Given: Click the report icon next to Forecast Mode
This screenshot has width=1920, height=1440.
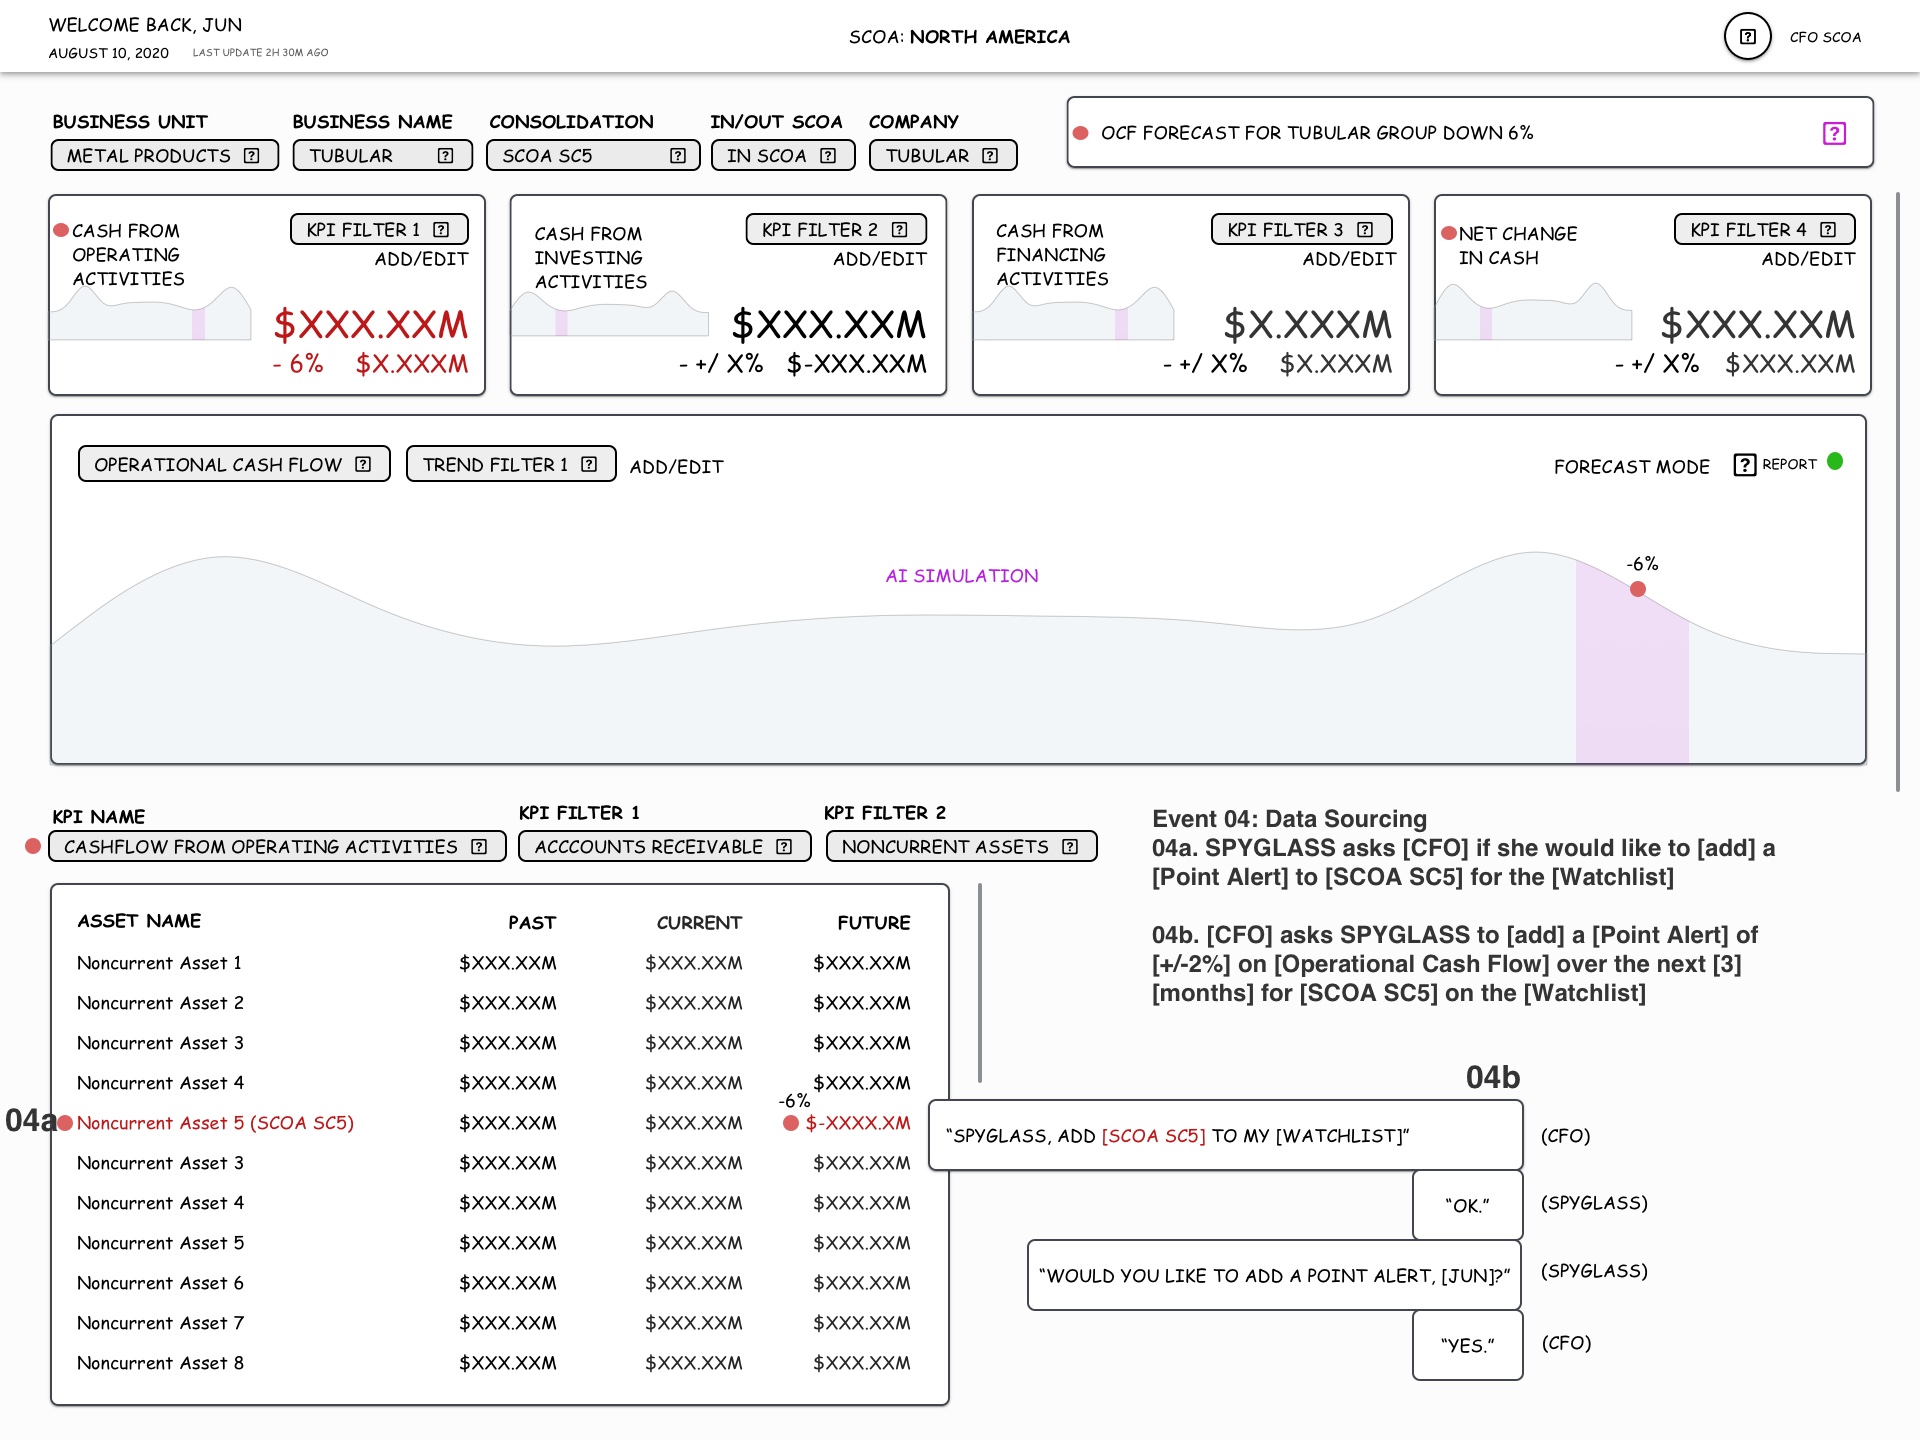Looking at the screenshot, I should pyautogui.click(x=1744, y=465).
